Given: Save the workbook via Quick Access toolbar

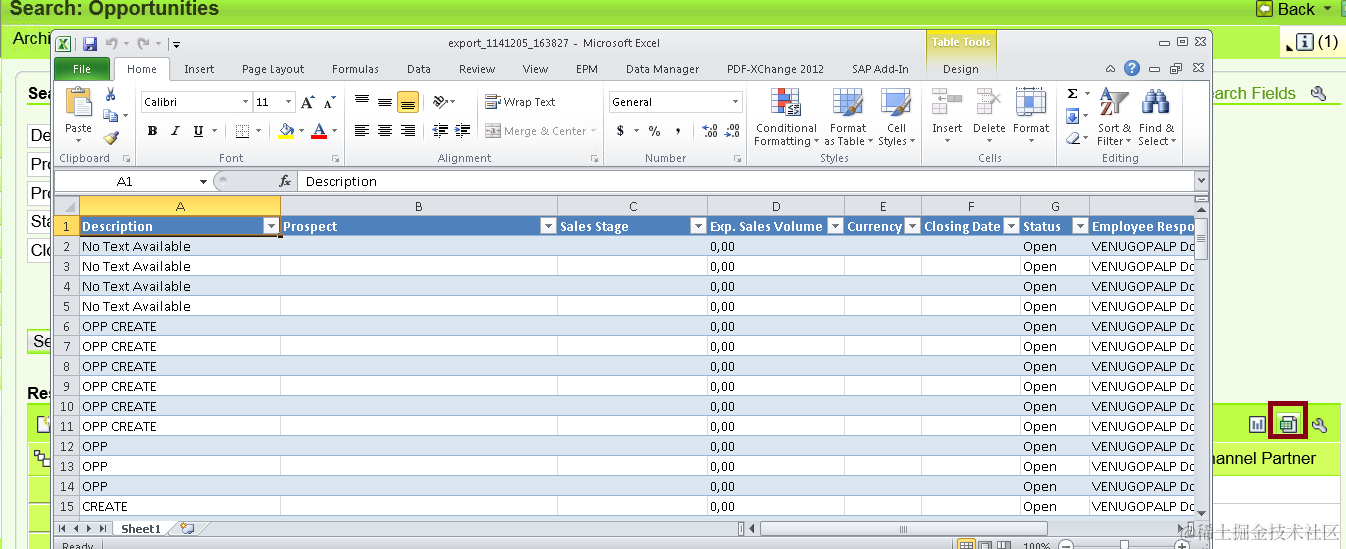Looking at the screenshot, I should pos(90,44).
